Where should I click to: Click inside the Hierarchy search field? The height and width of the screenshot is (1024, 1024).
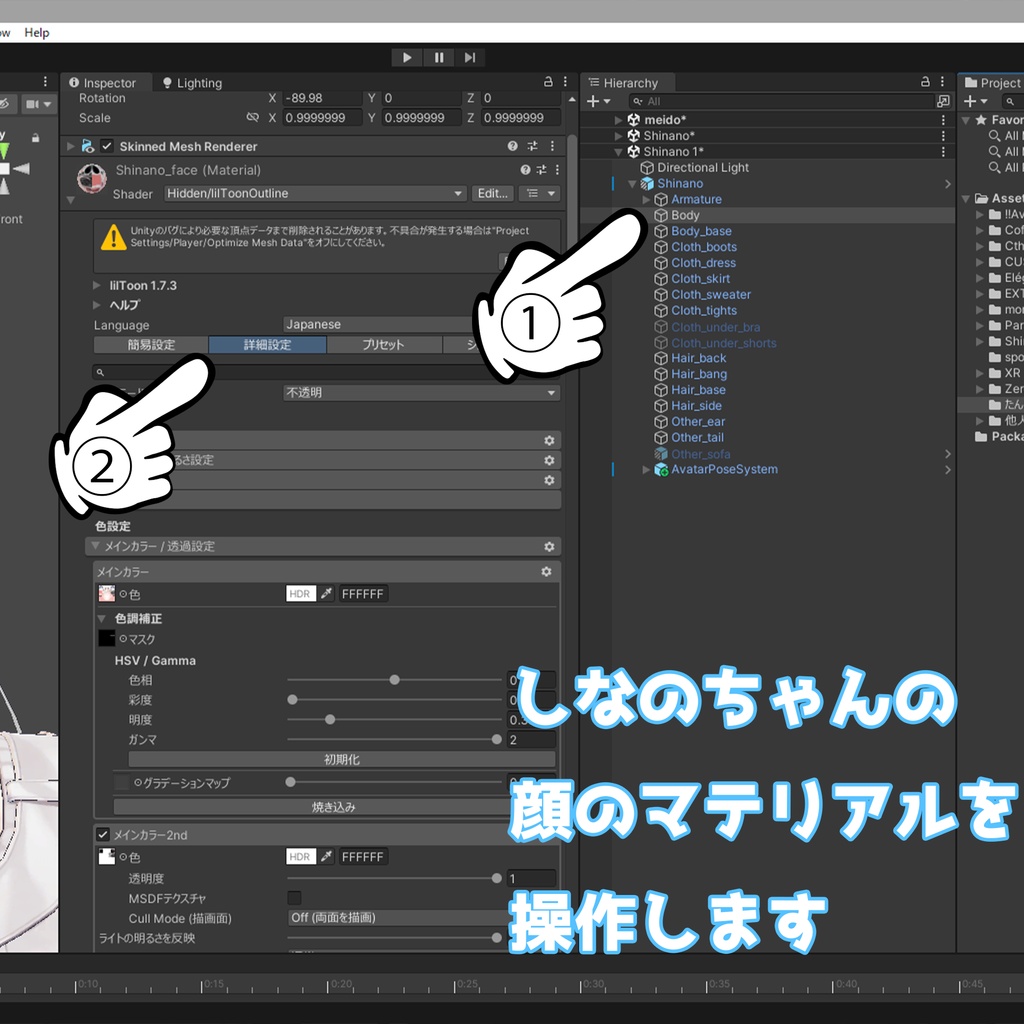(790, 101)
